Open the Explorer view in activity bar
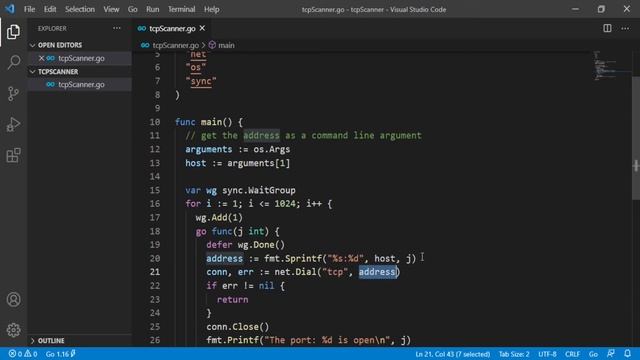 click(x=13, y=32)
